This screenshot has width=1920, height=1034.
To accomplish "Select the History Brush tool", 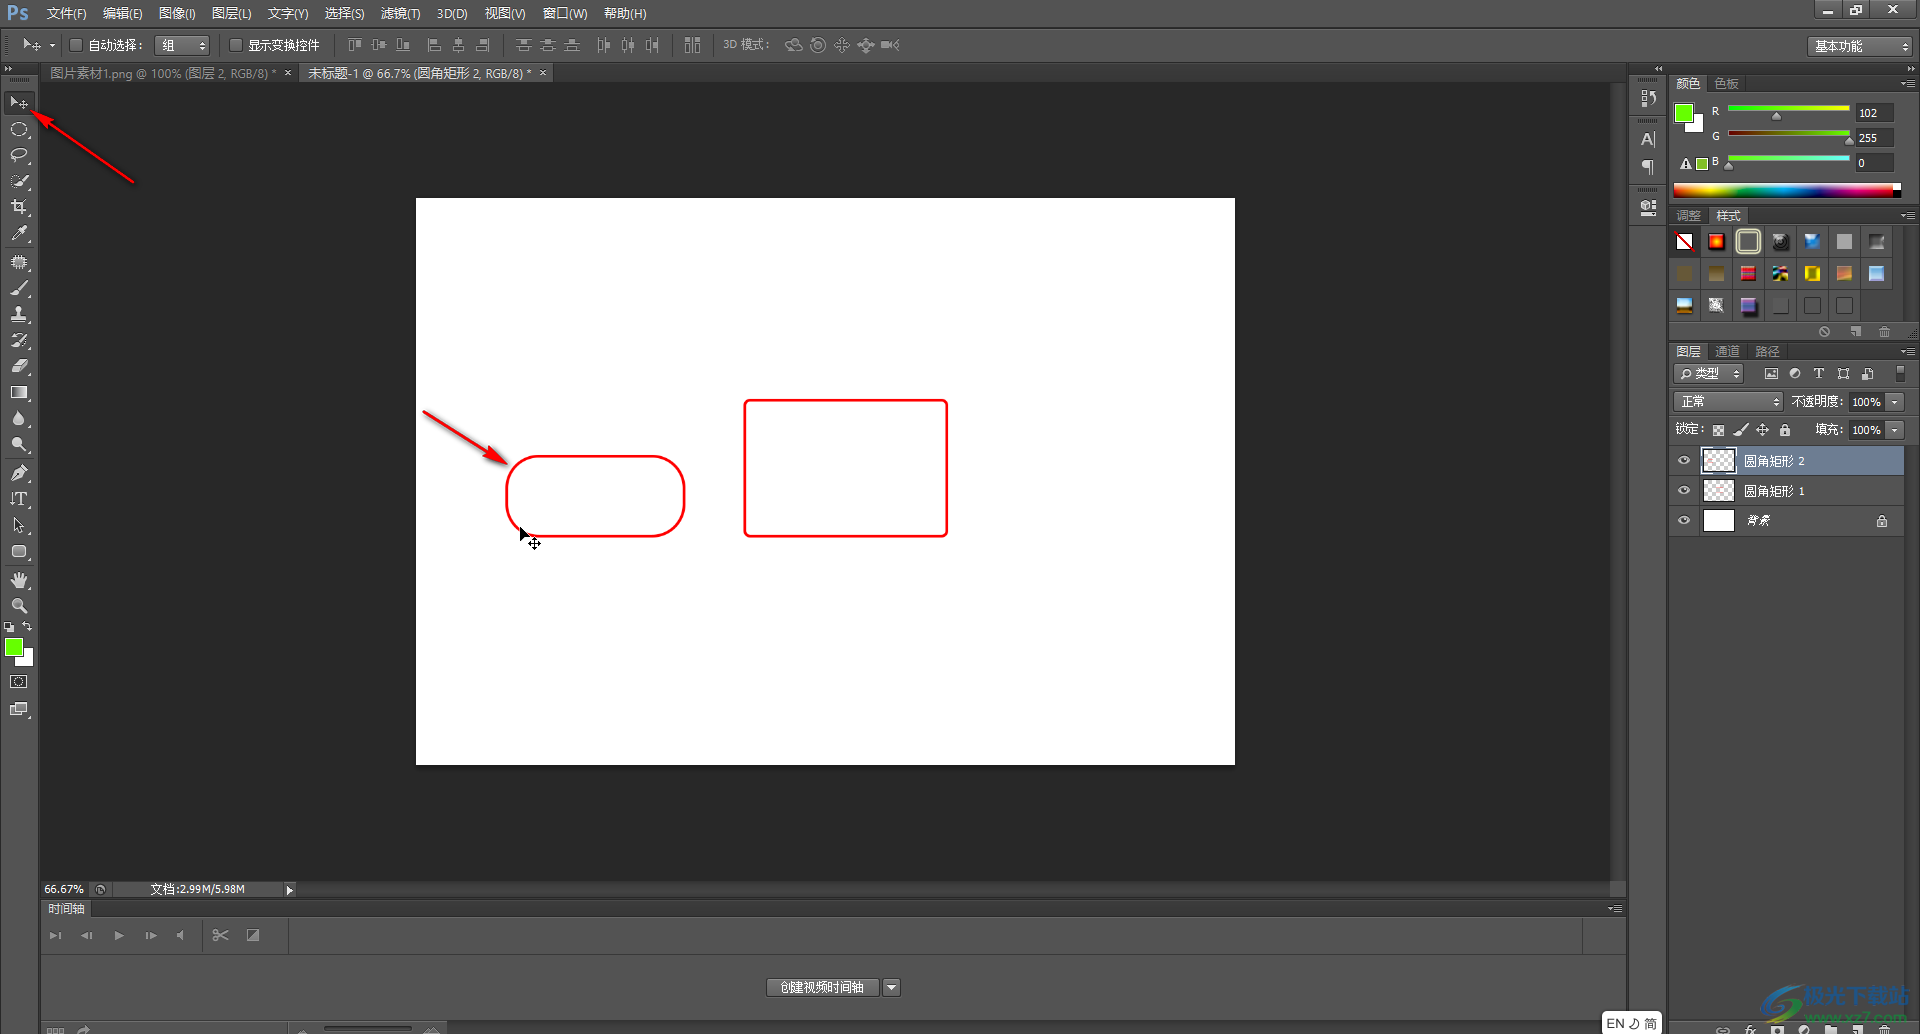I will (x=19, y=340).
